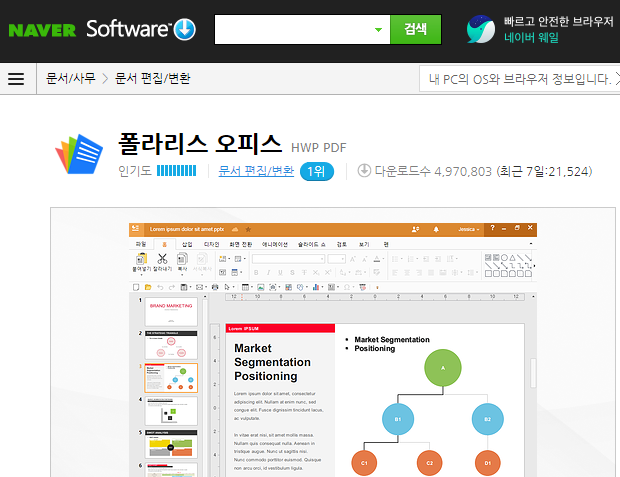
Task: Open the 문서 편집/변환 category link
Action: click(x=256, y=171)
